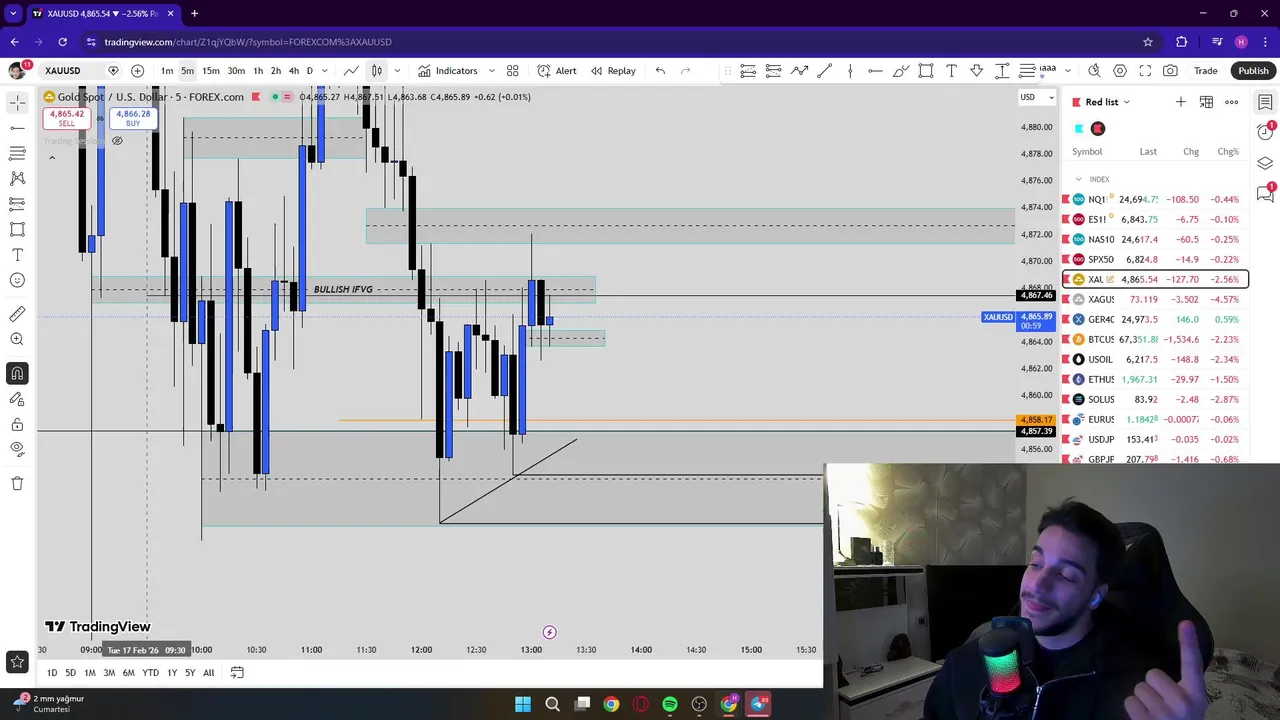This screenshot has width=1280, height=720.
Task: Select the red flag color filter
Action: 1098,129
